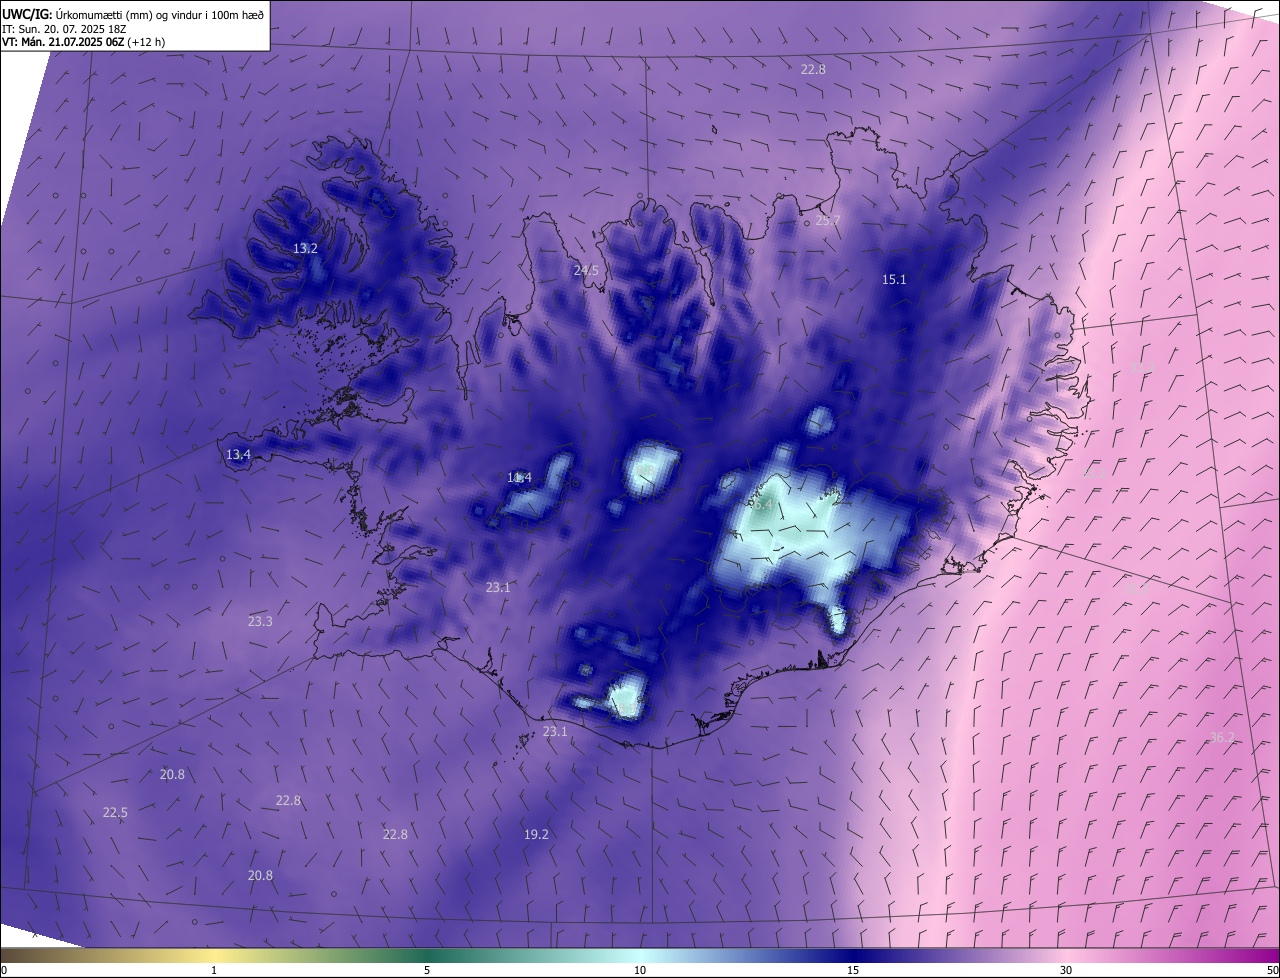This screenshot has width=1280, height=978.
Task: Click the 50 tick on the color scale
Action: coord(1271,970)
